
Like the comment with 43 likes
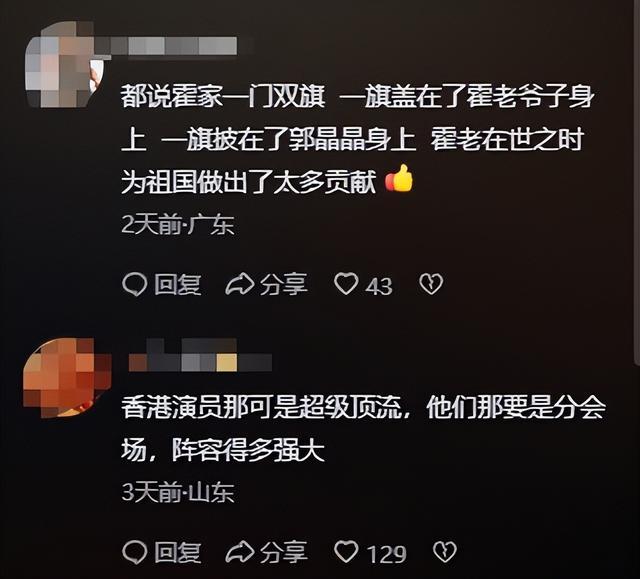(346, 284)
